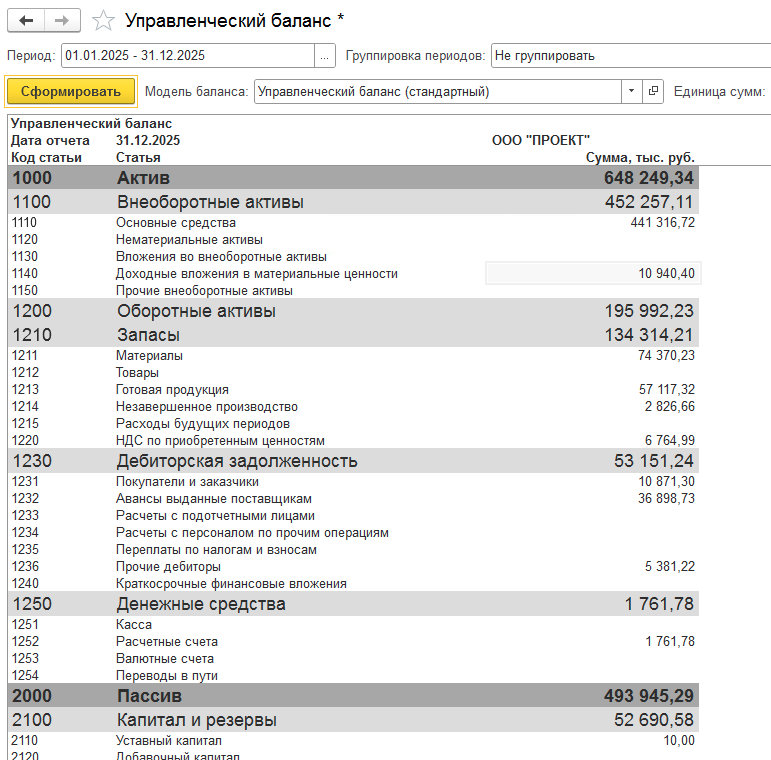Click the Период date range field

(x=188, y=56)
